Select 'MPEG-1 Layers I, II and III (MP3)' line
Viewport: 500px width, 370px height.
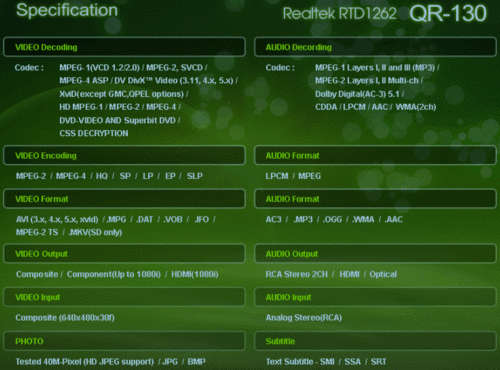click(x=377, y=68)
